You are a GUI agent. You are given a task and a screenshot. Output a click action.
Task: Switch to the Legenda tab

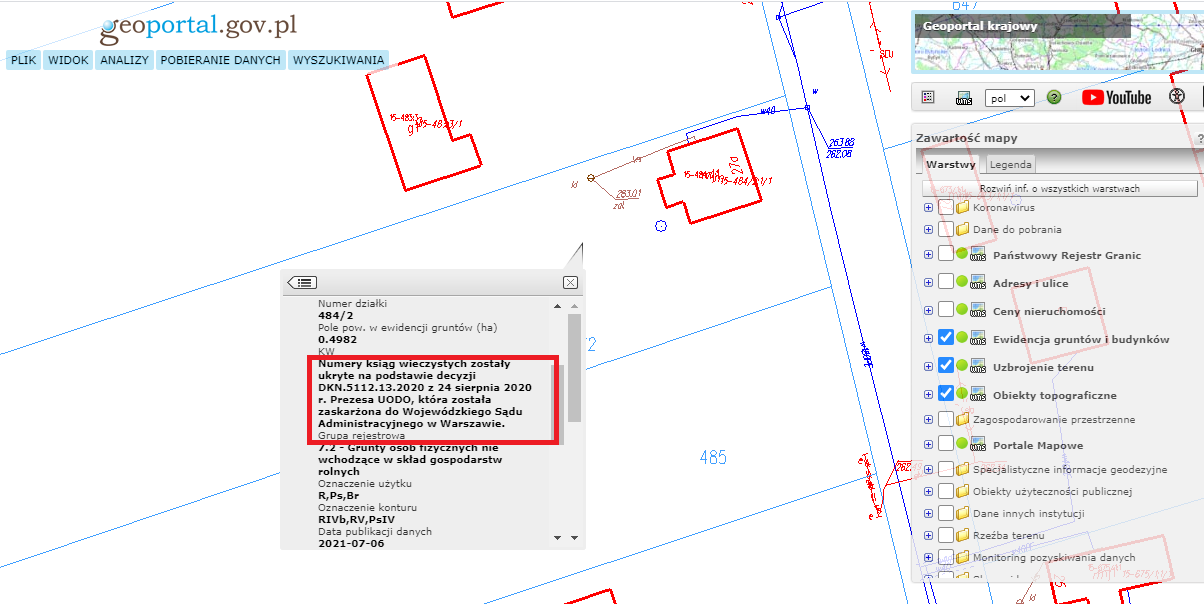[1011, 165]
